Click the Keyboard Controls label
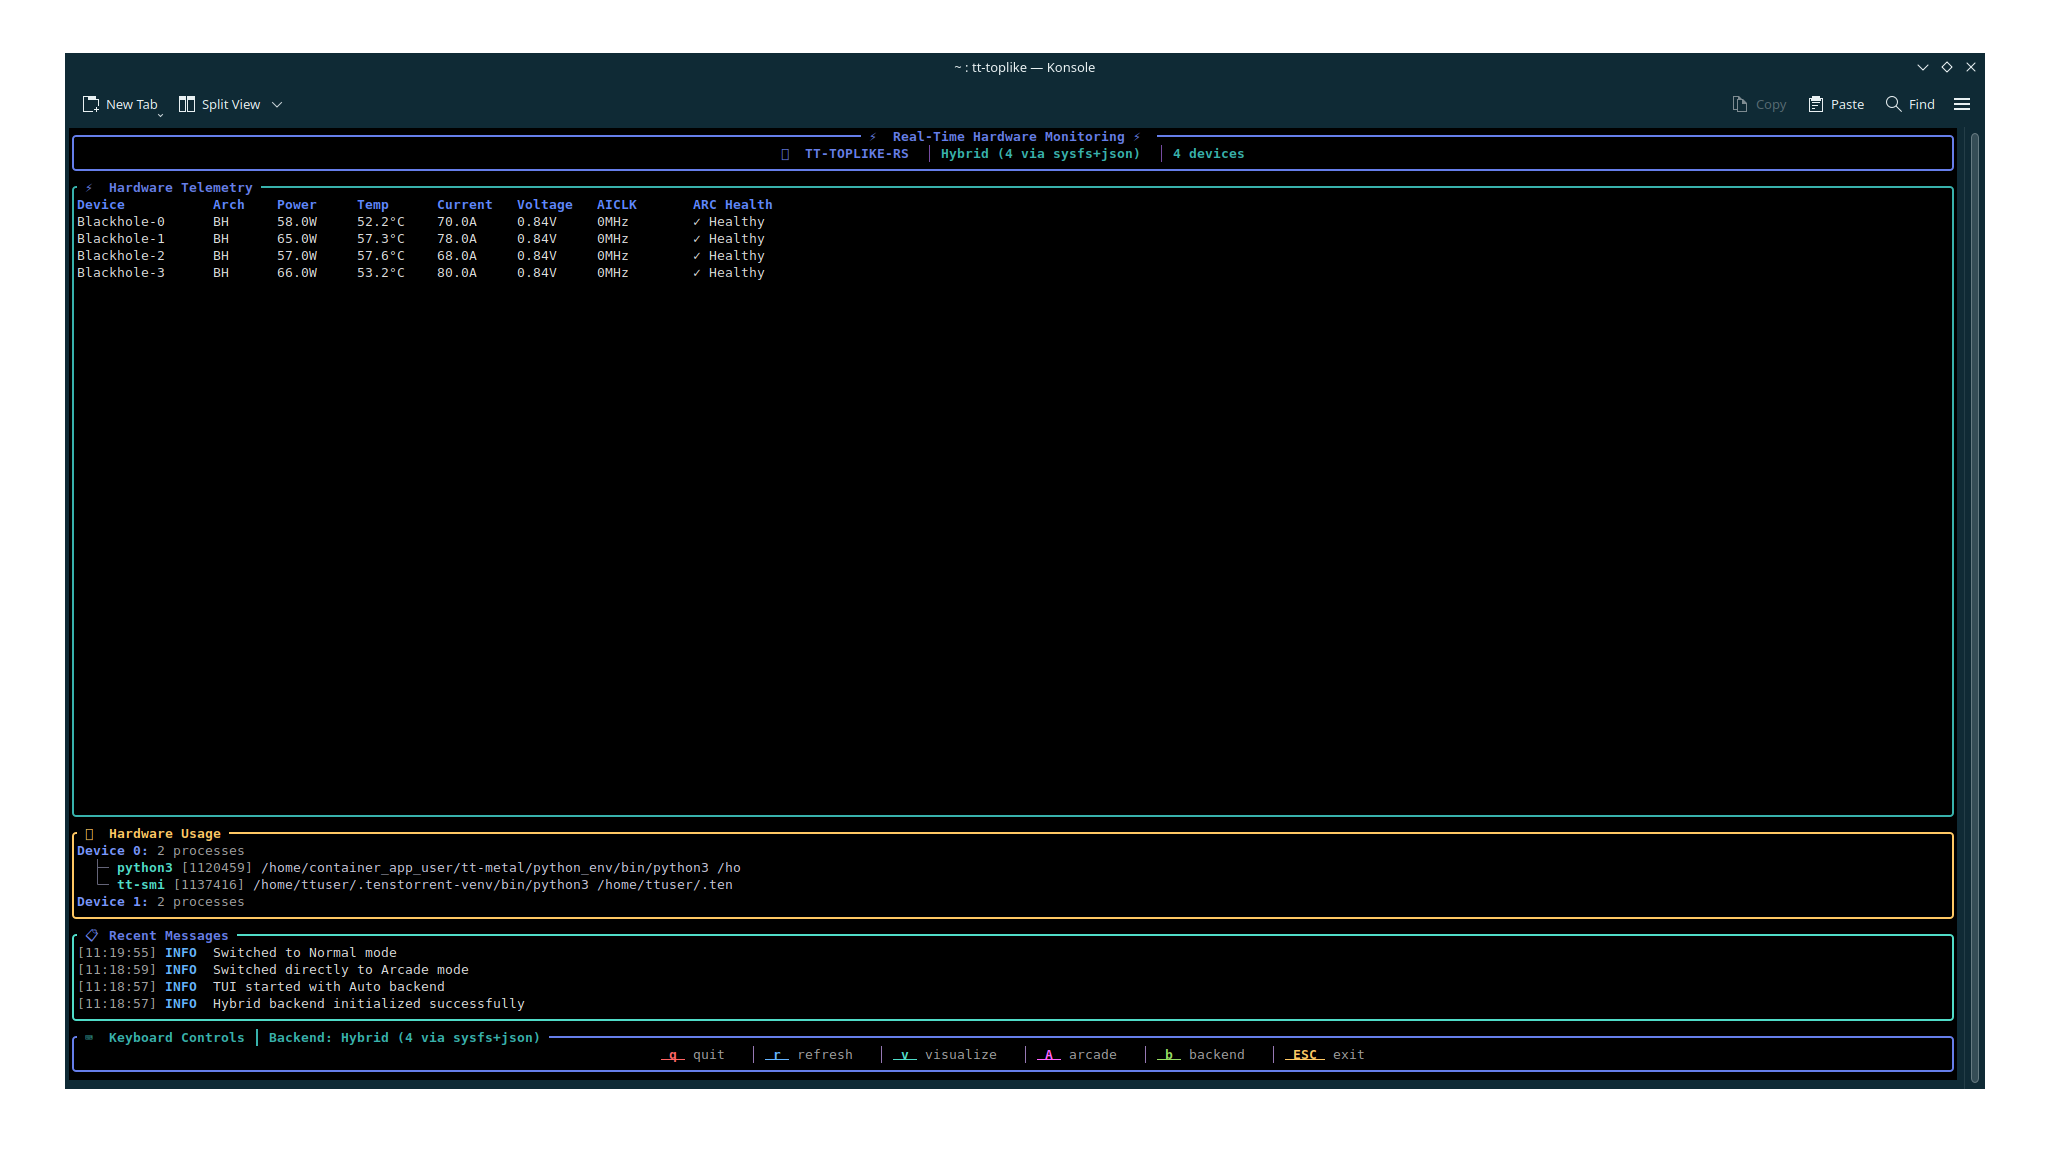 click(177, 1038)
